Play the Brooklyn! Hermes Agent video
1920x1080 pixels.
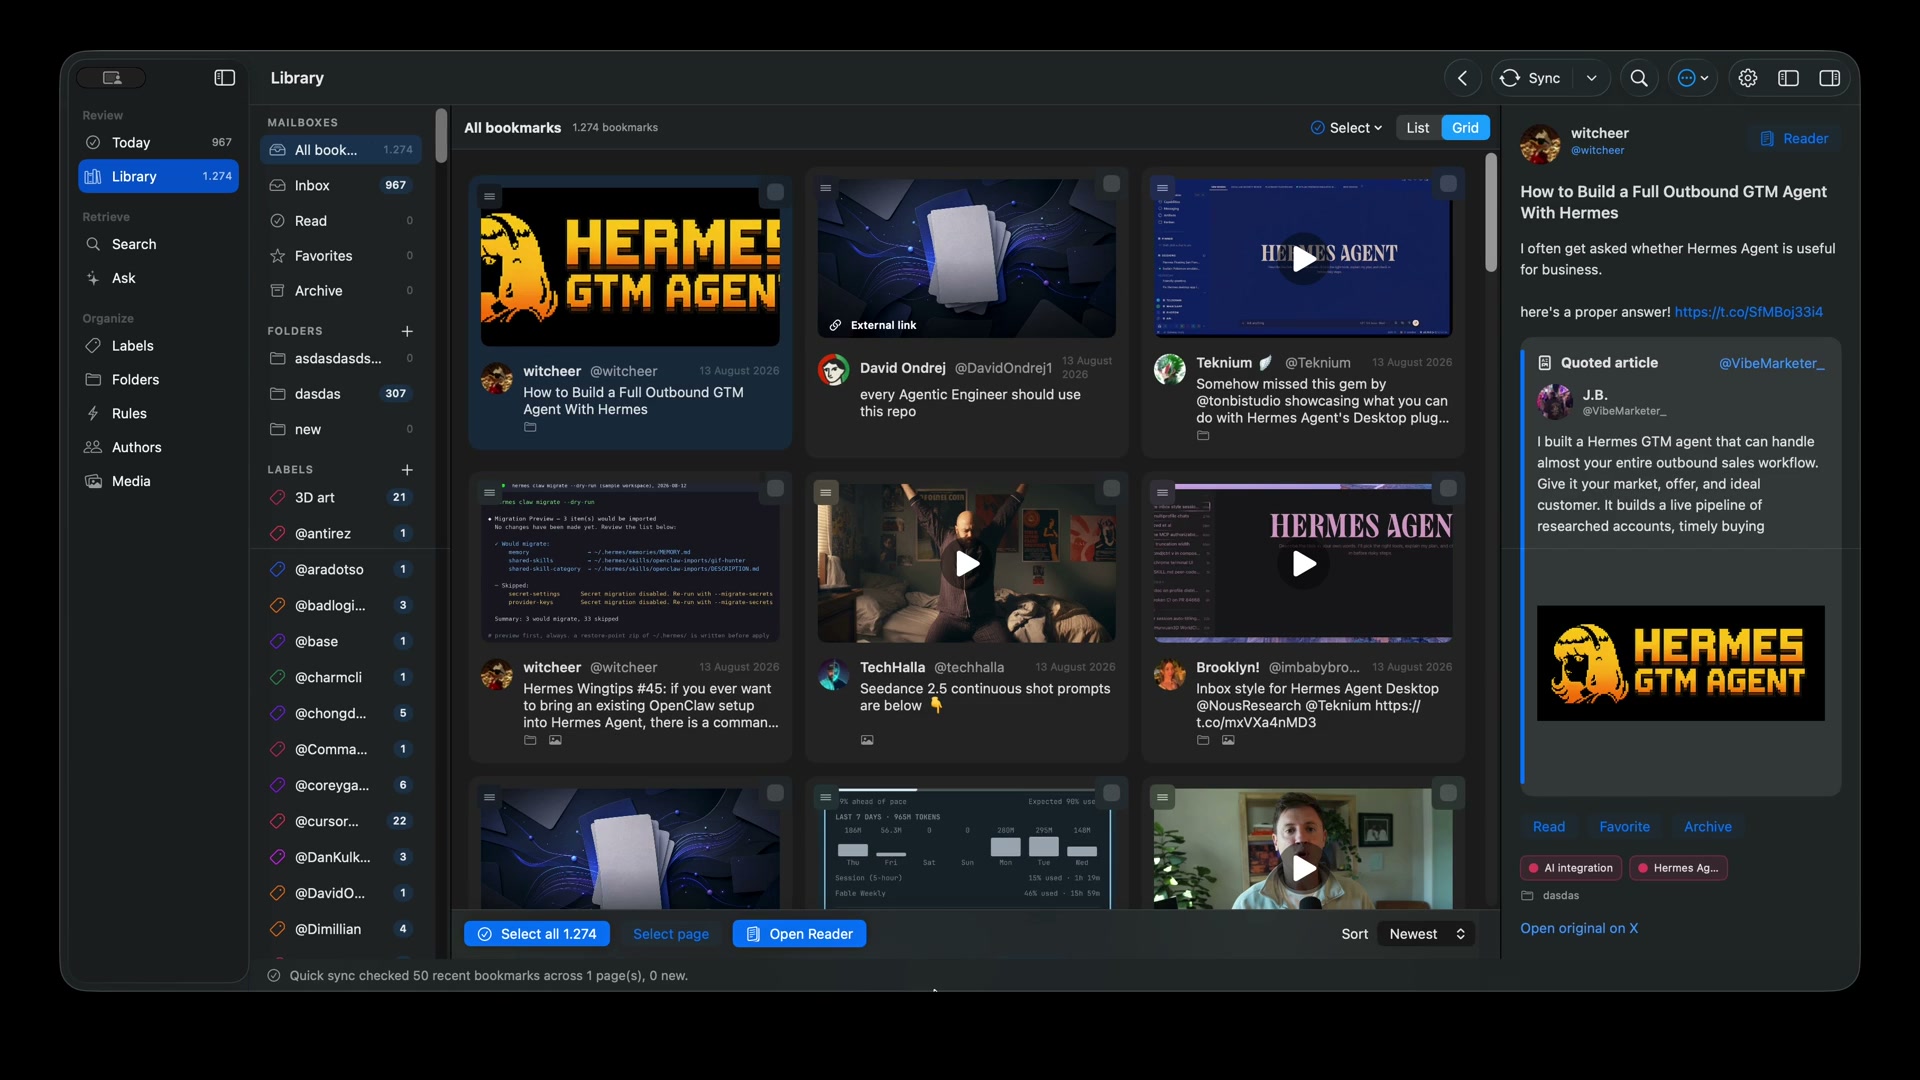tap(1303, 564)
